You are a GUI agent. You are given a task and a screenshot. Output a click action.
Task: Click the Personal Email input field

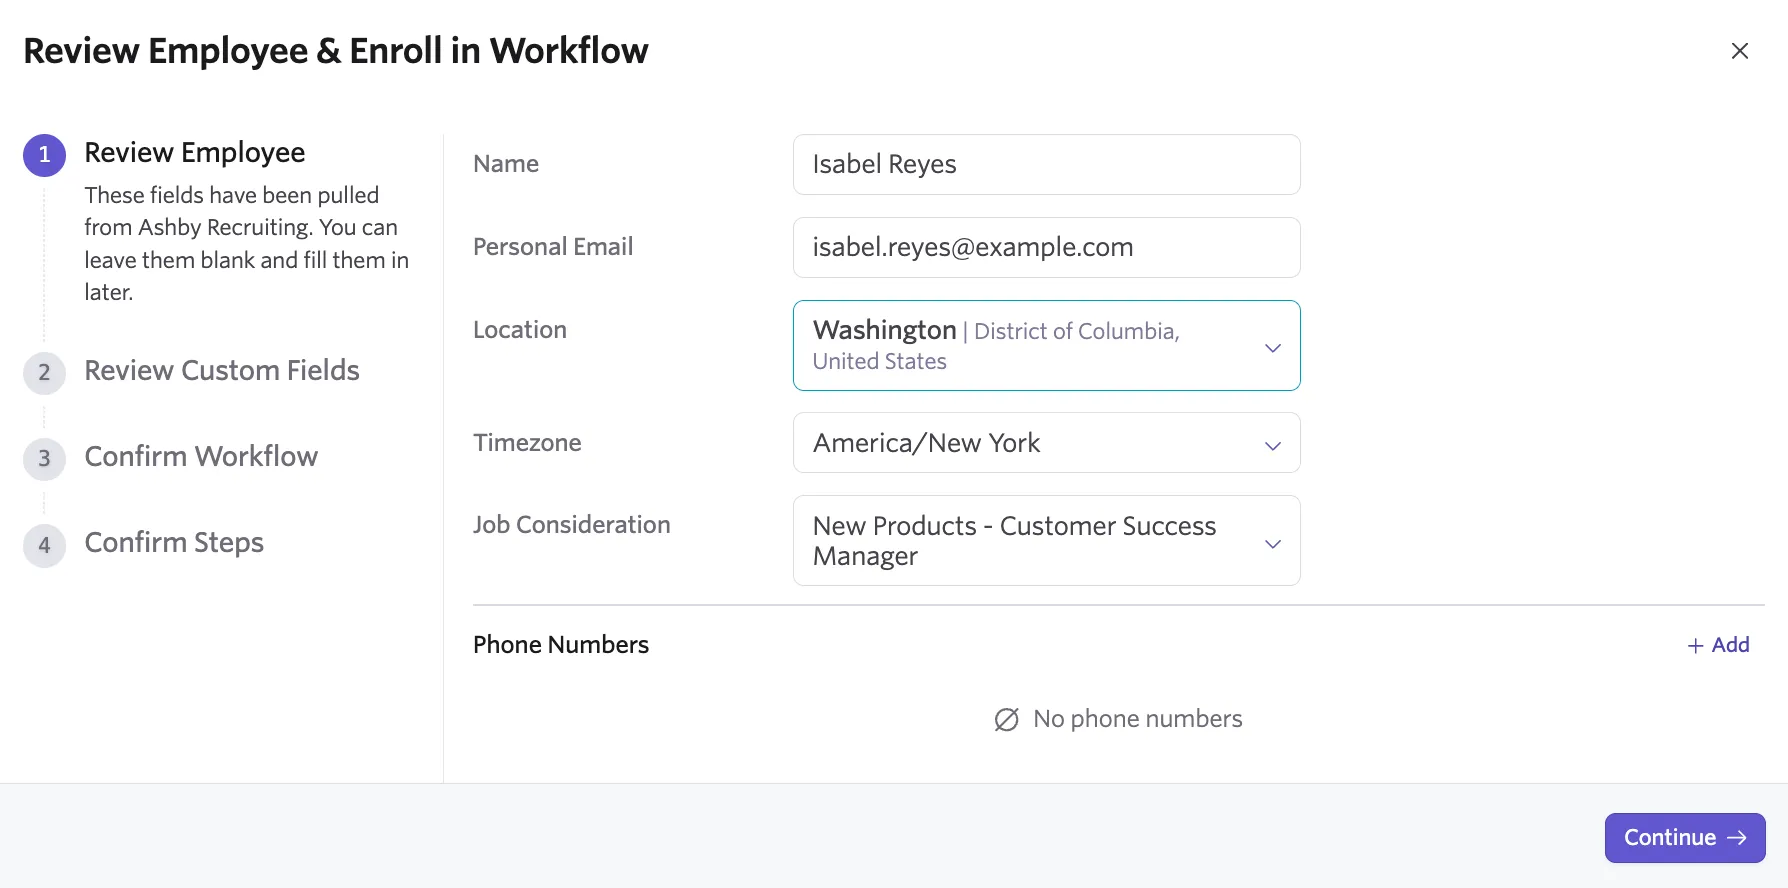tap(1046, 248)
